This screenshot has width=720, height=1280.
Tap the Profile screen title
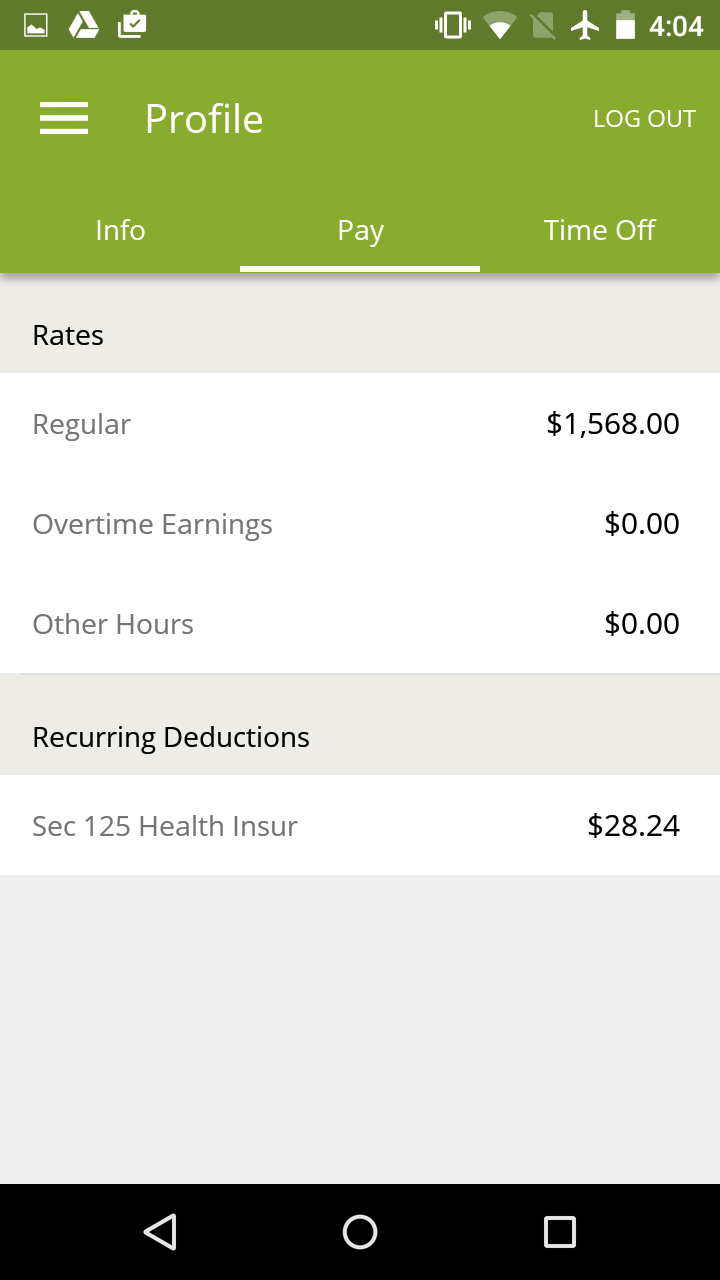tap(204, 119)
